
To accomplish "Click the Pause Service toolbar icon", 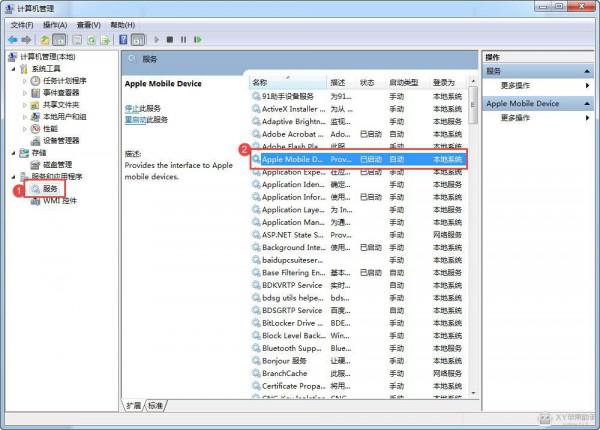I will pyautogui.click(x=184, y=40).
